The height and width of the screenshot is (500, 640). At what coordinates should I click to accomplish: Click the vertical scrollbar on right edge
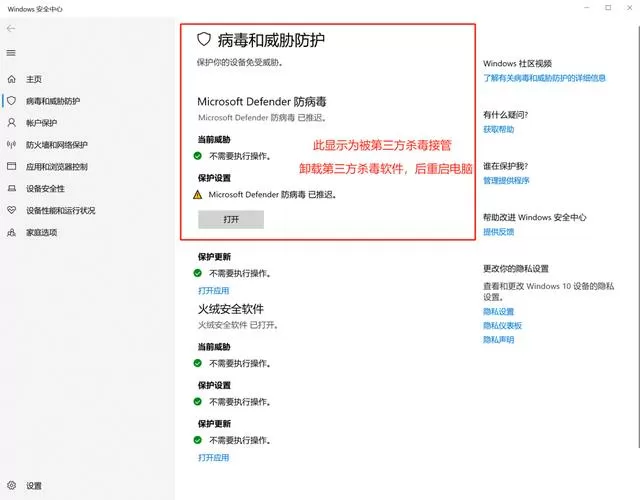(638, 237)
